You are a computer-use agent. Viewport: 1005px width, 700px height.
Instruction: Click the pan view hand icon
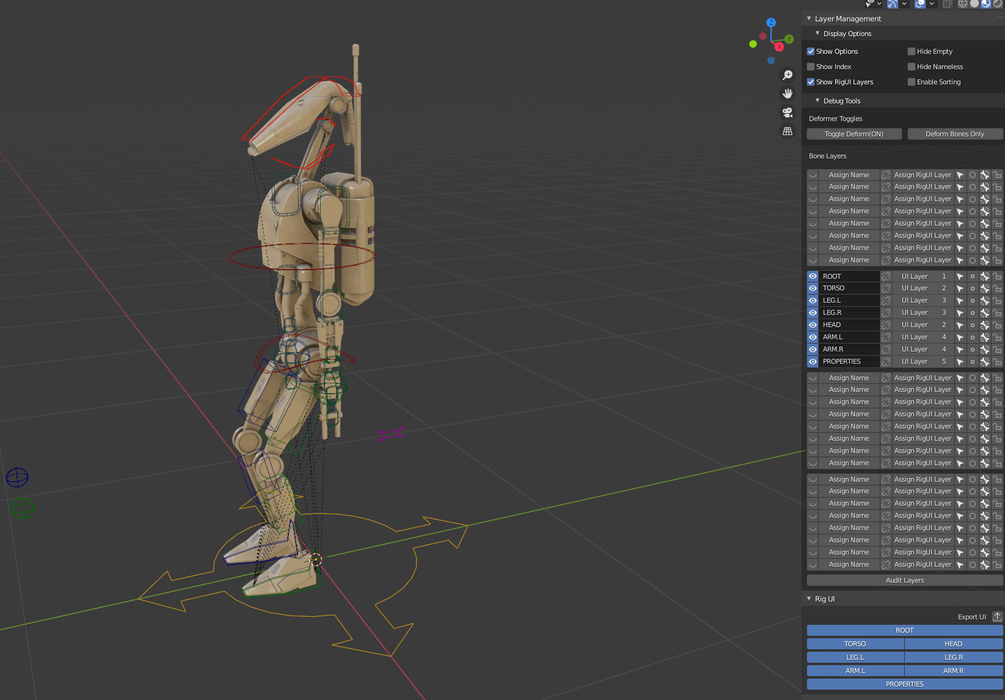tap(787, 94)
